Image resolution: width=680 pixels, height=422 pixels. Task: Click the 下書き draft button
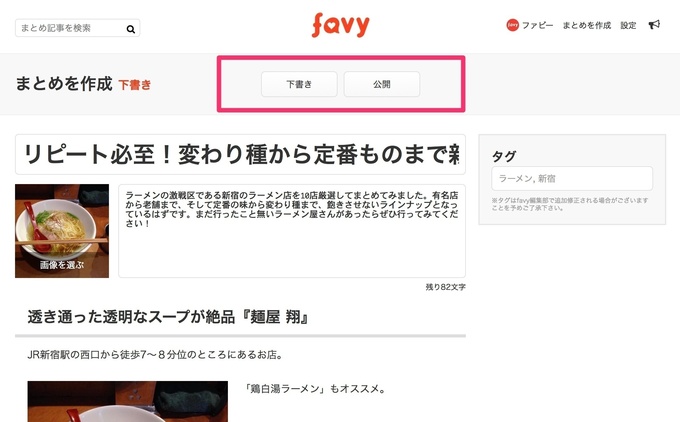(299, 84)
